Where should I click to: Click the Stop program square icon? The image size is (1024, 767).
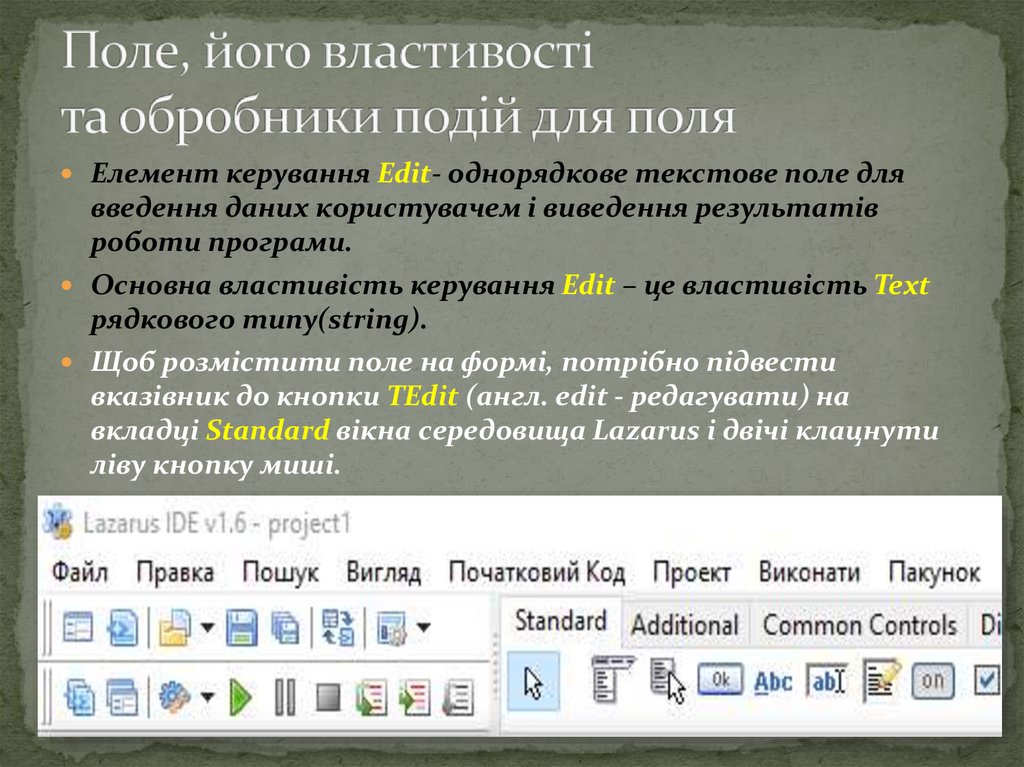(327, 696)
